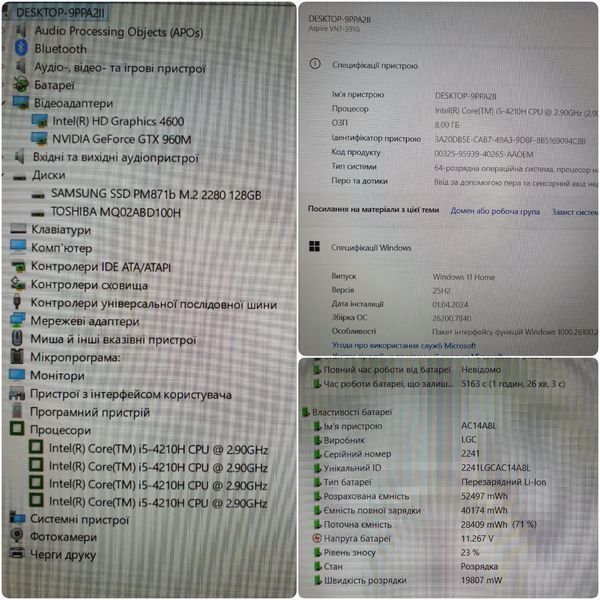Screen dimensions: 600x600
Task: Click the Батареї battery category icon
Action: point(21,84)
